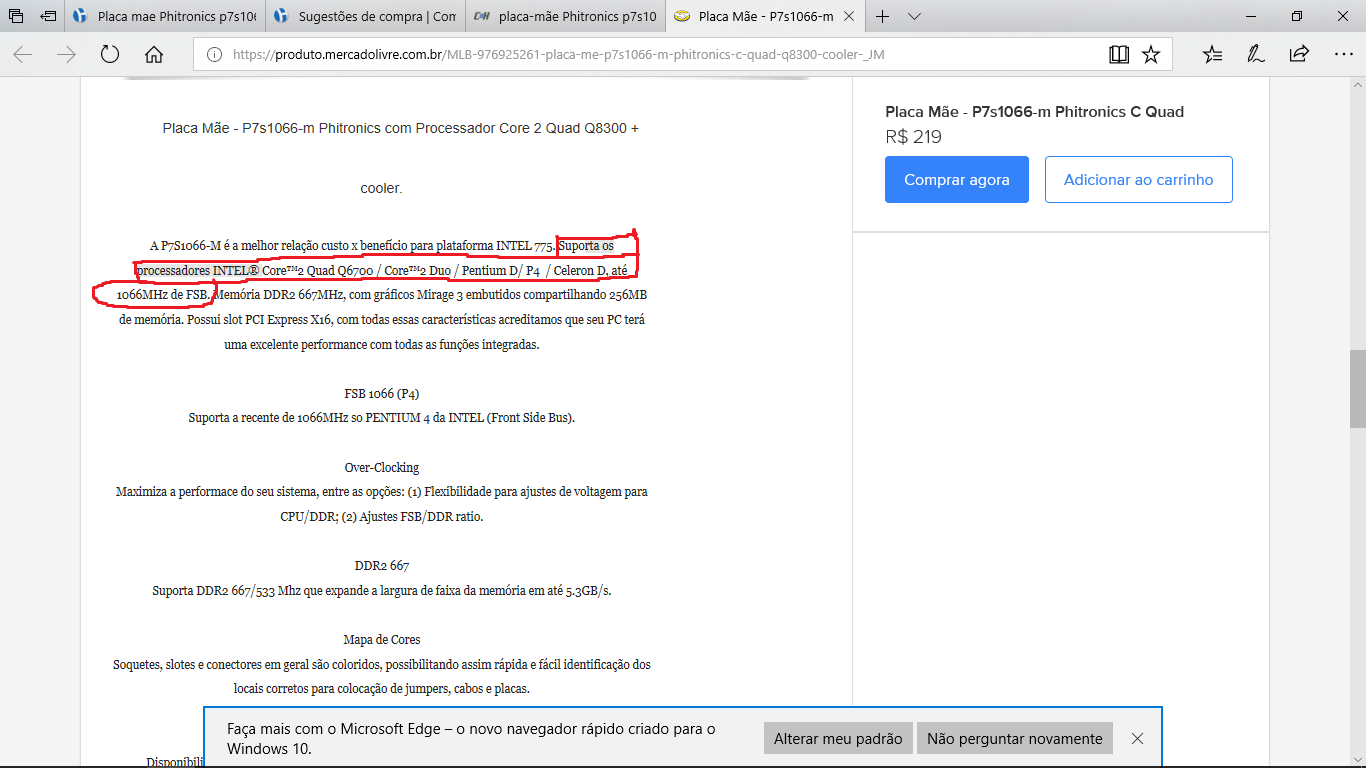
Task: Switch to placa-mãe Phitronics p7s10 tab
Action: click(565, 16)
